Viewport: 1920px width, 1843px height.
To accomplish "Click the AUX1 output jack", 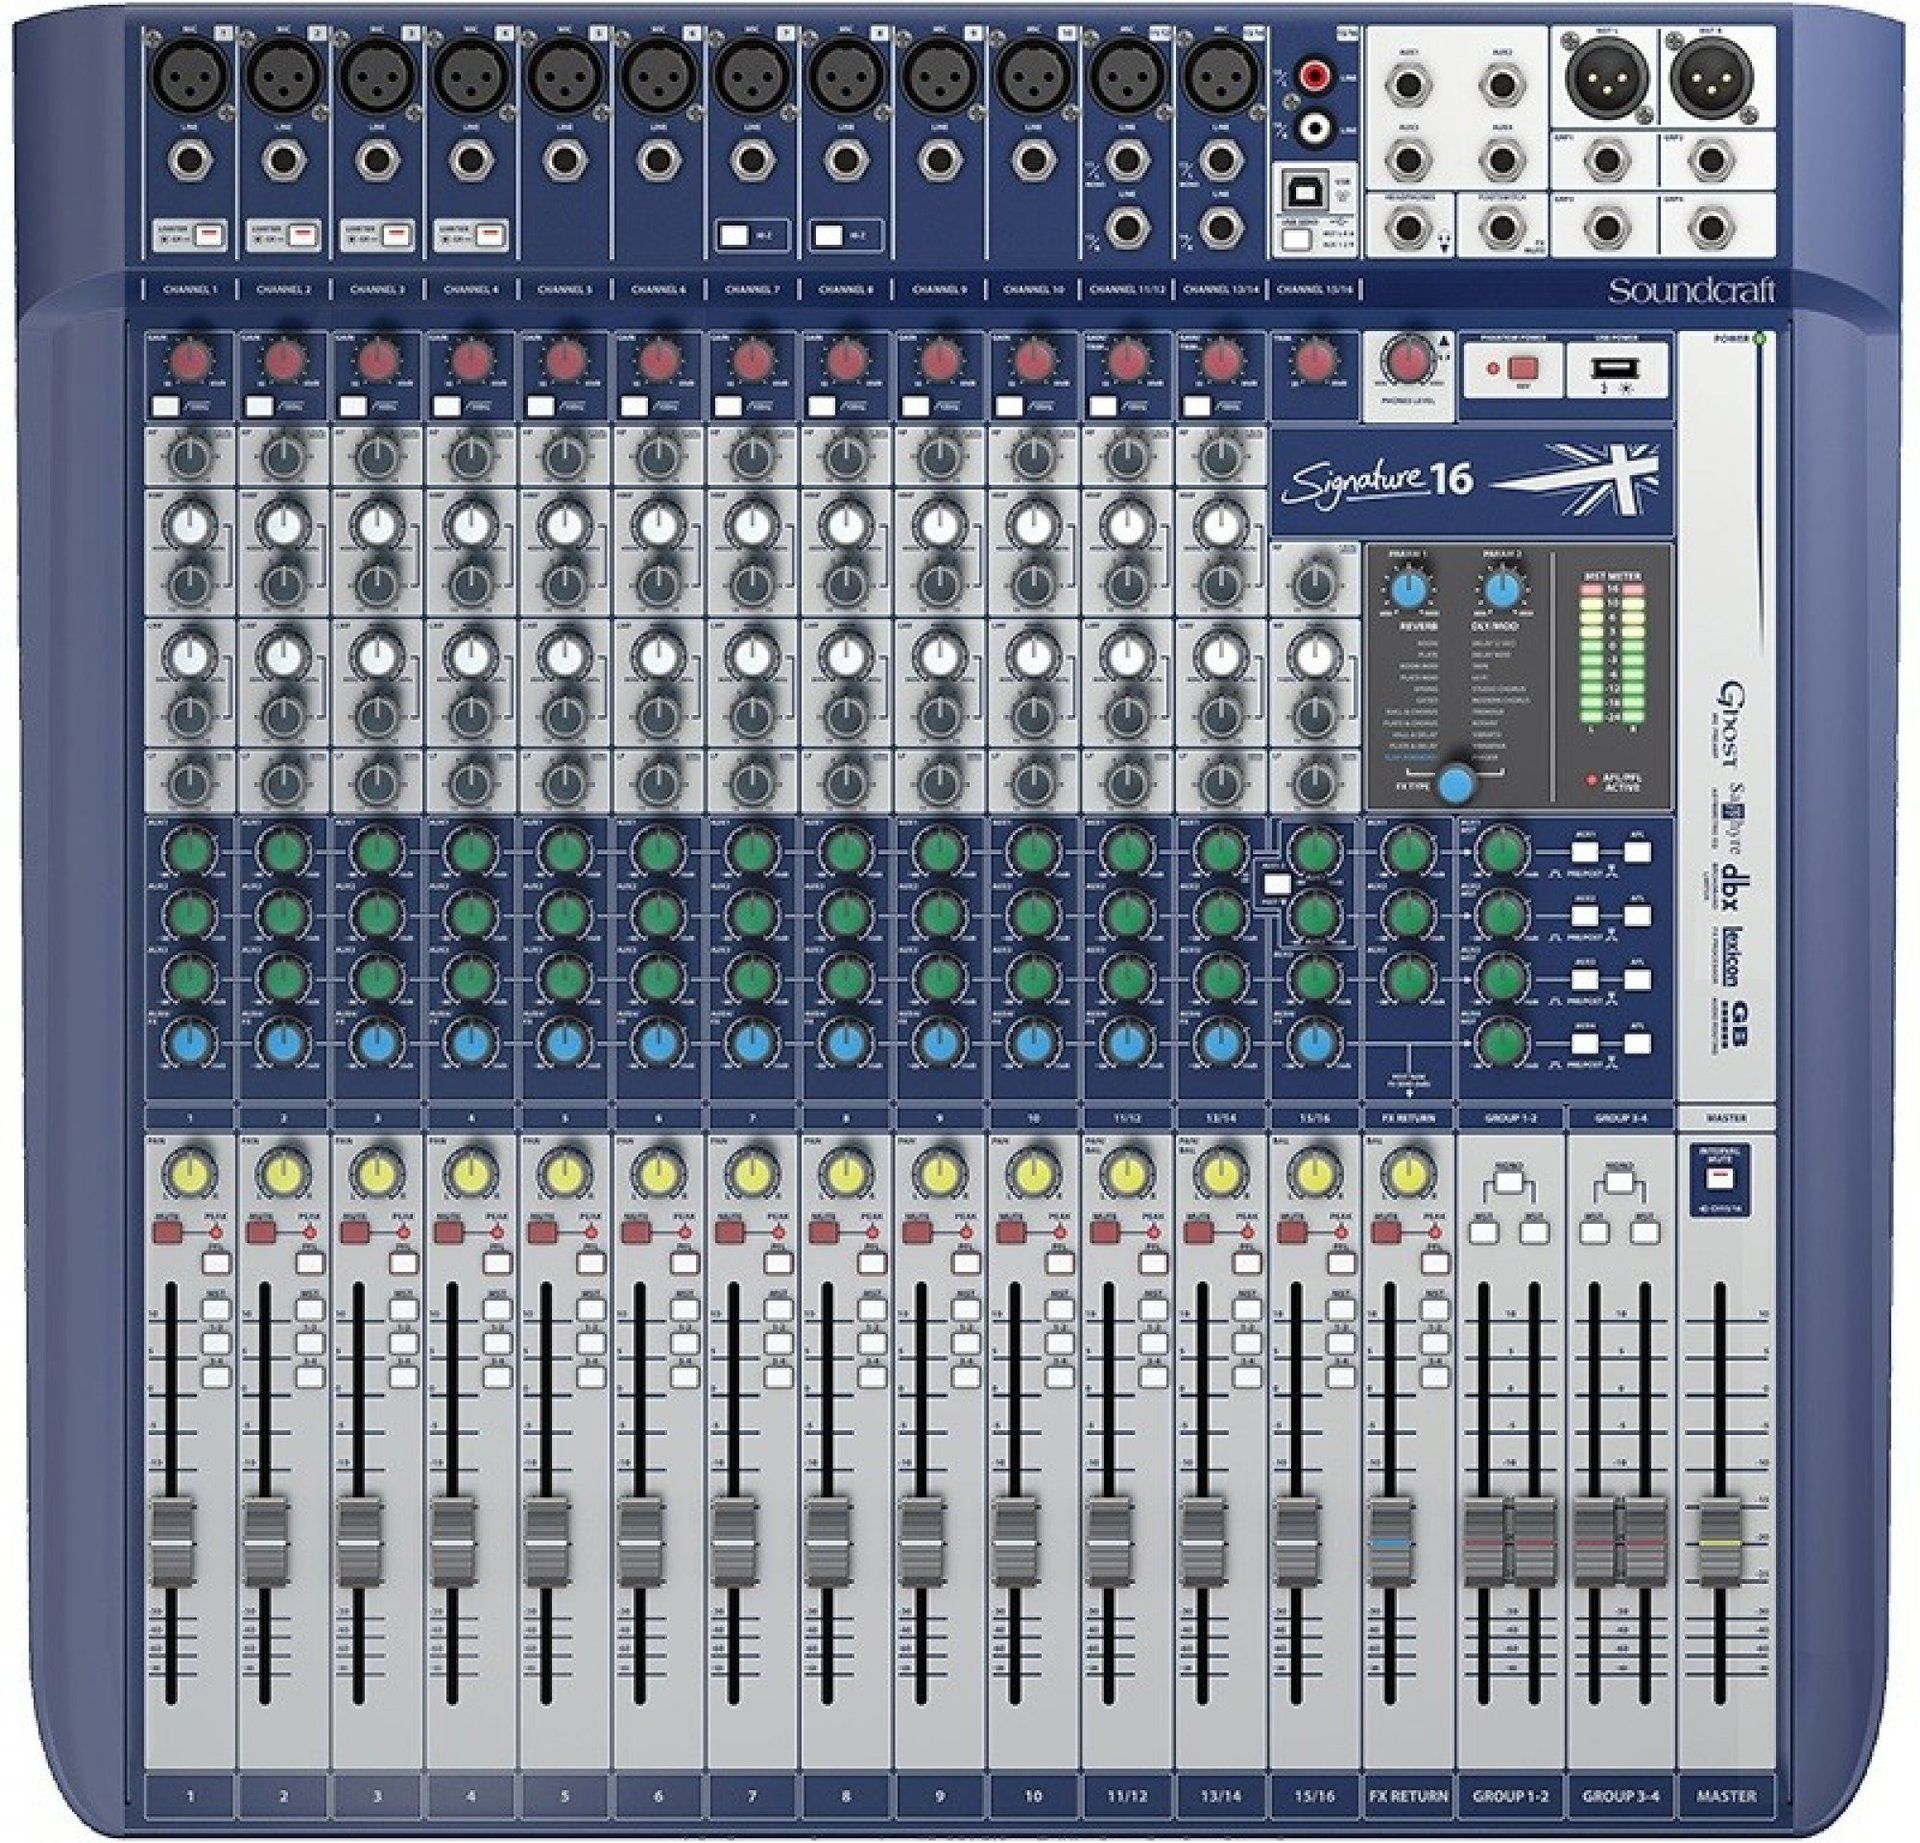I will pyautogui.click(x=1407, y=88).
